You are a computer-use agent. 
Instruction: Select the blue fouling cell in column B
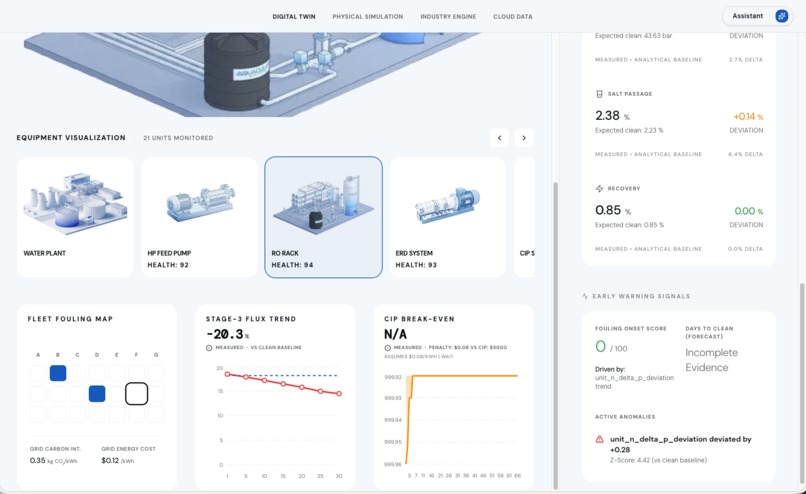click(58, 373)
